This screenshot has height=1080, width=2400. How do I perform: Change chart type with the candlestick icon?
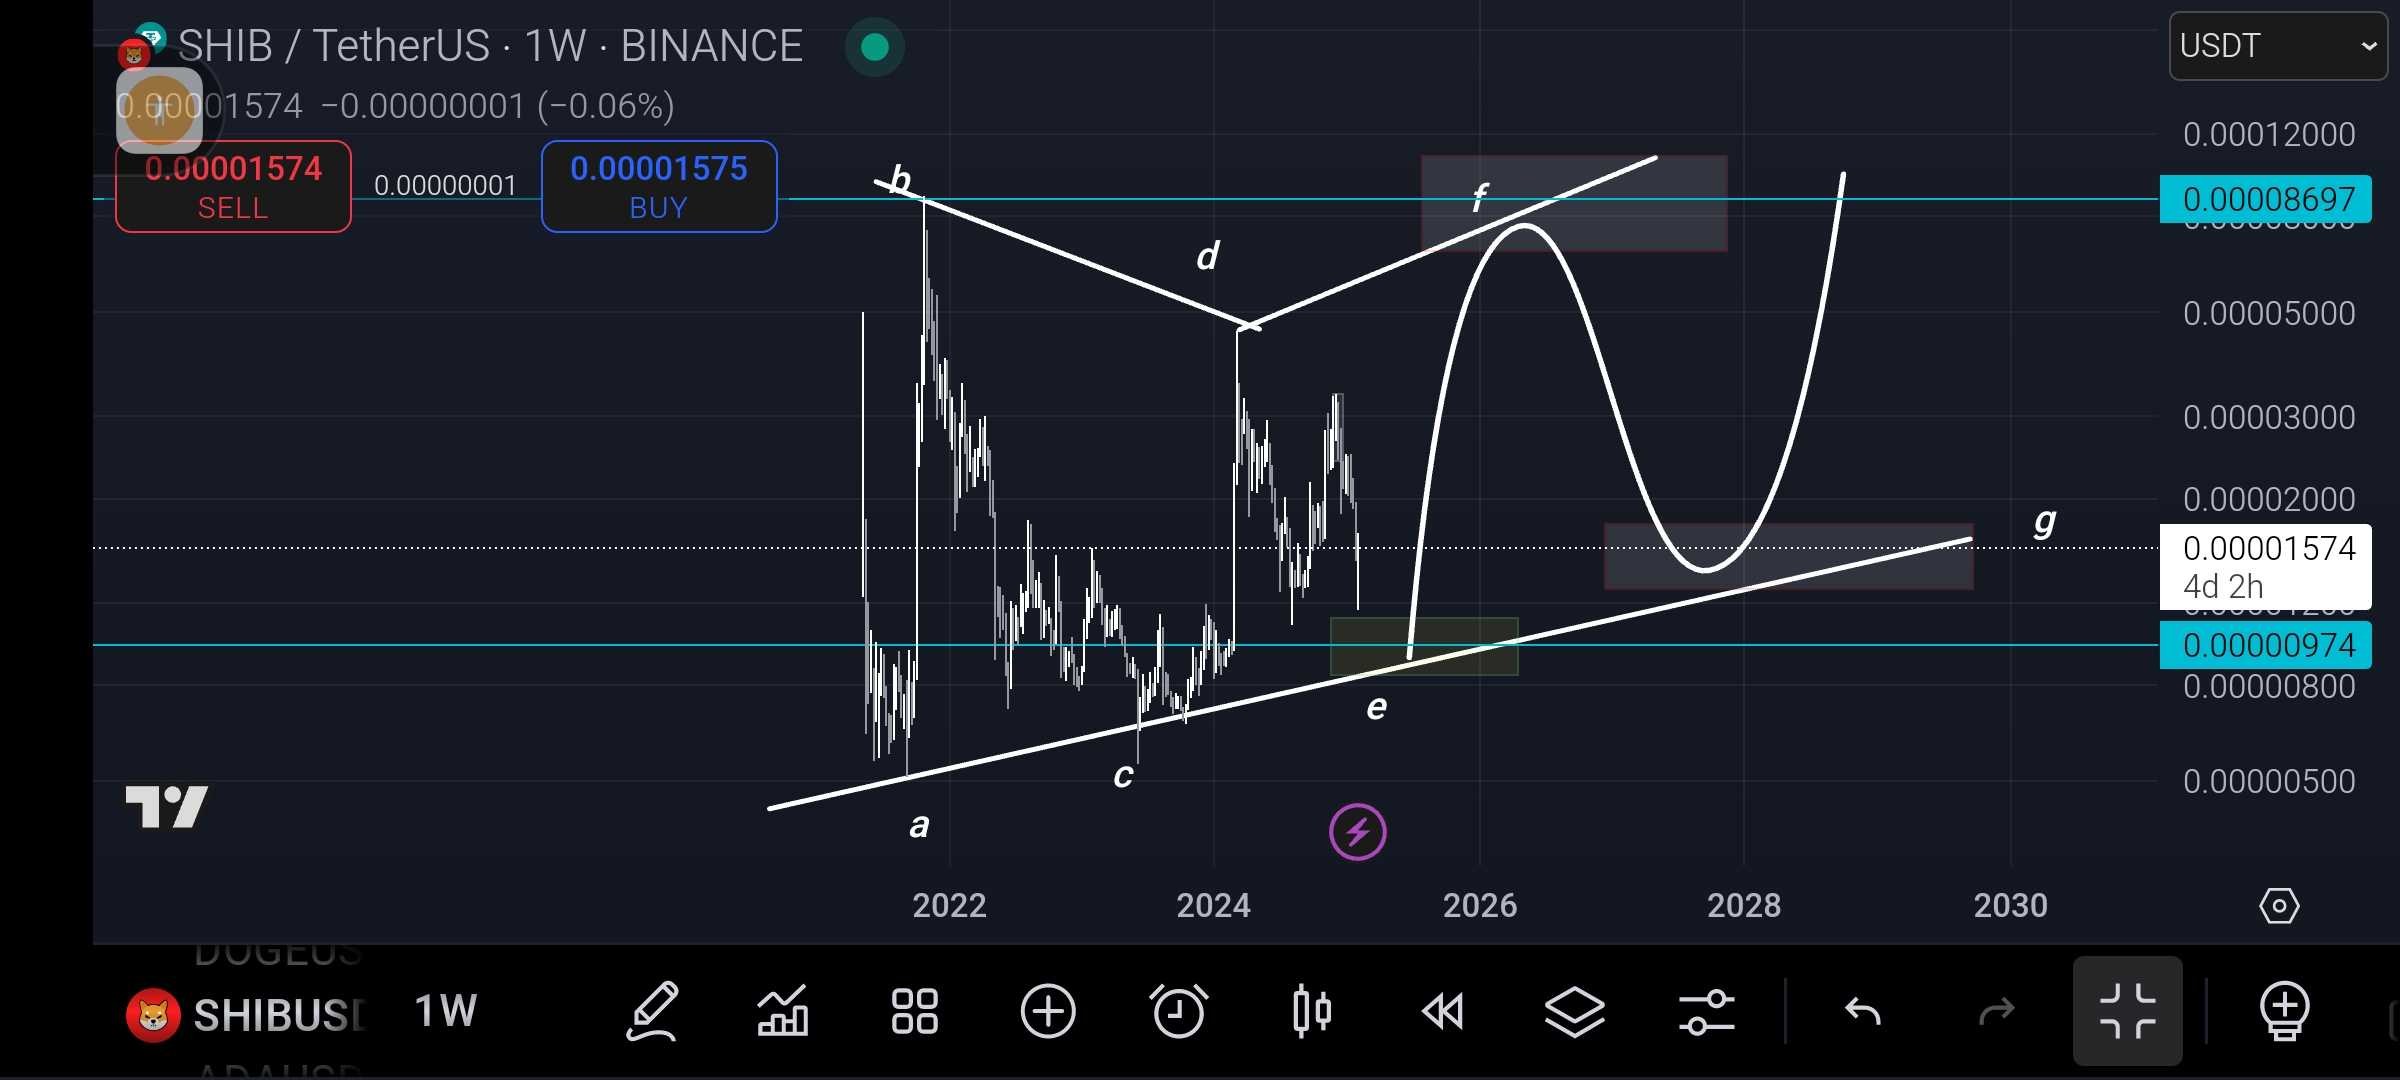click(x=1311, y=1012)
